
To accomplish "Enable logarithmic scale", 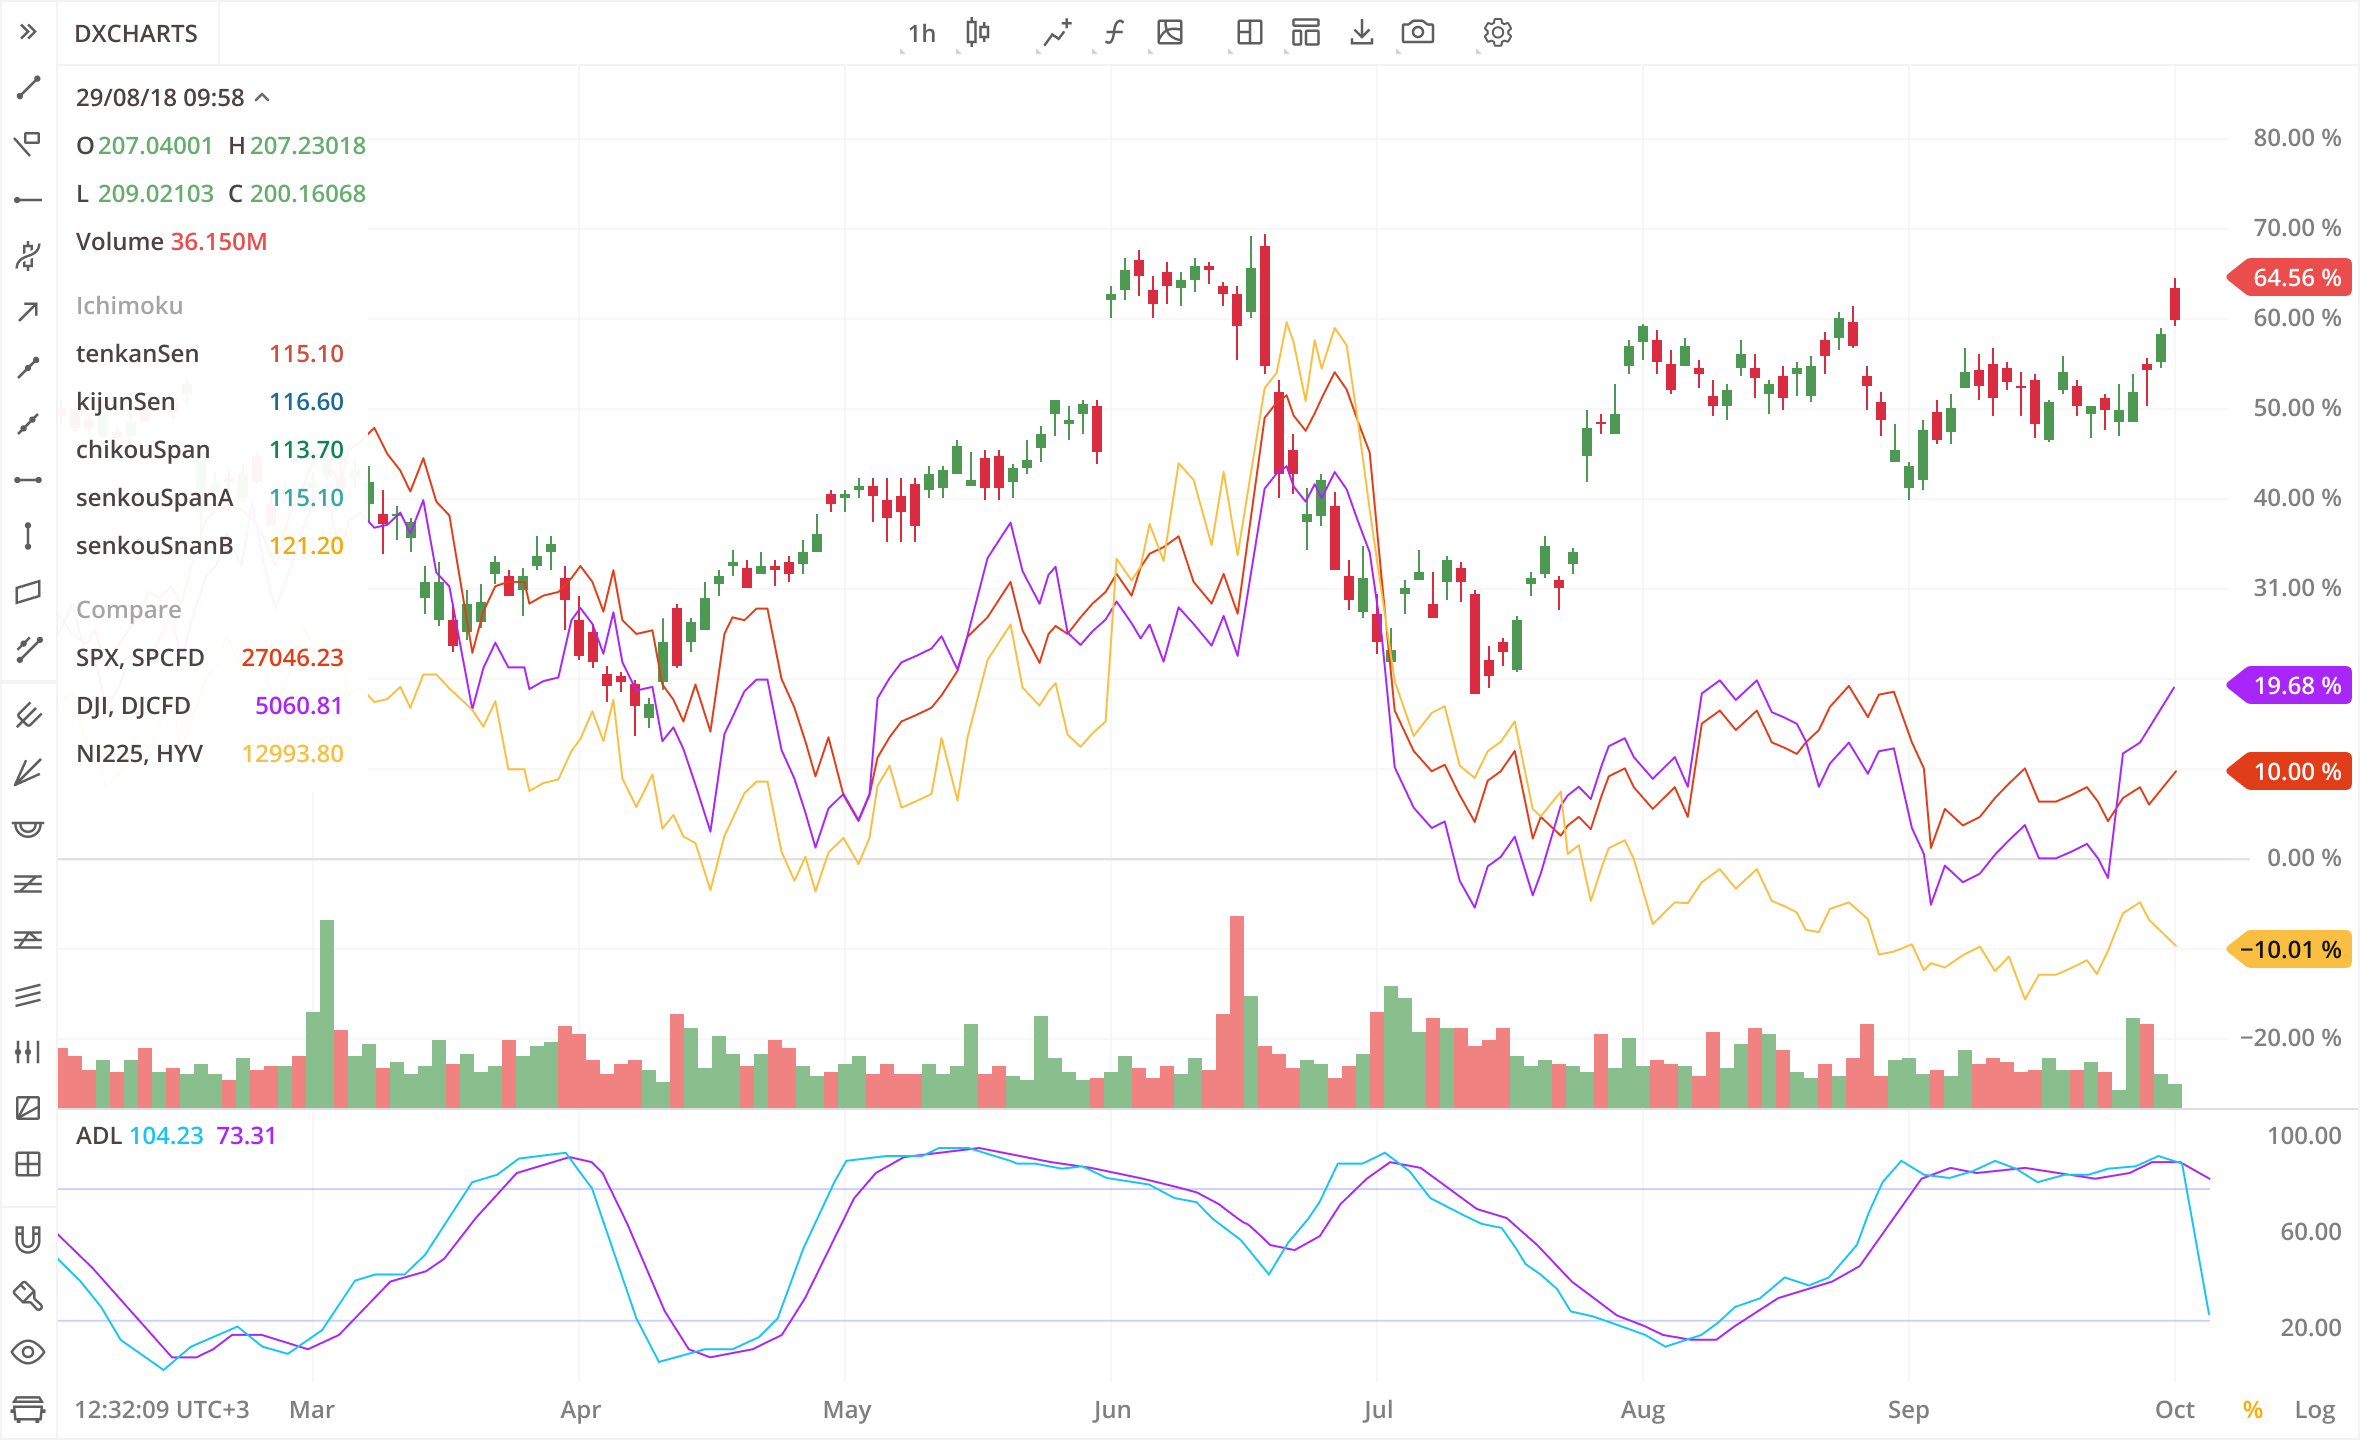I will click(2315, 1409).
